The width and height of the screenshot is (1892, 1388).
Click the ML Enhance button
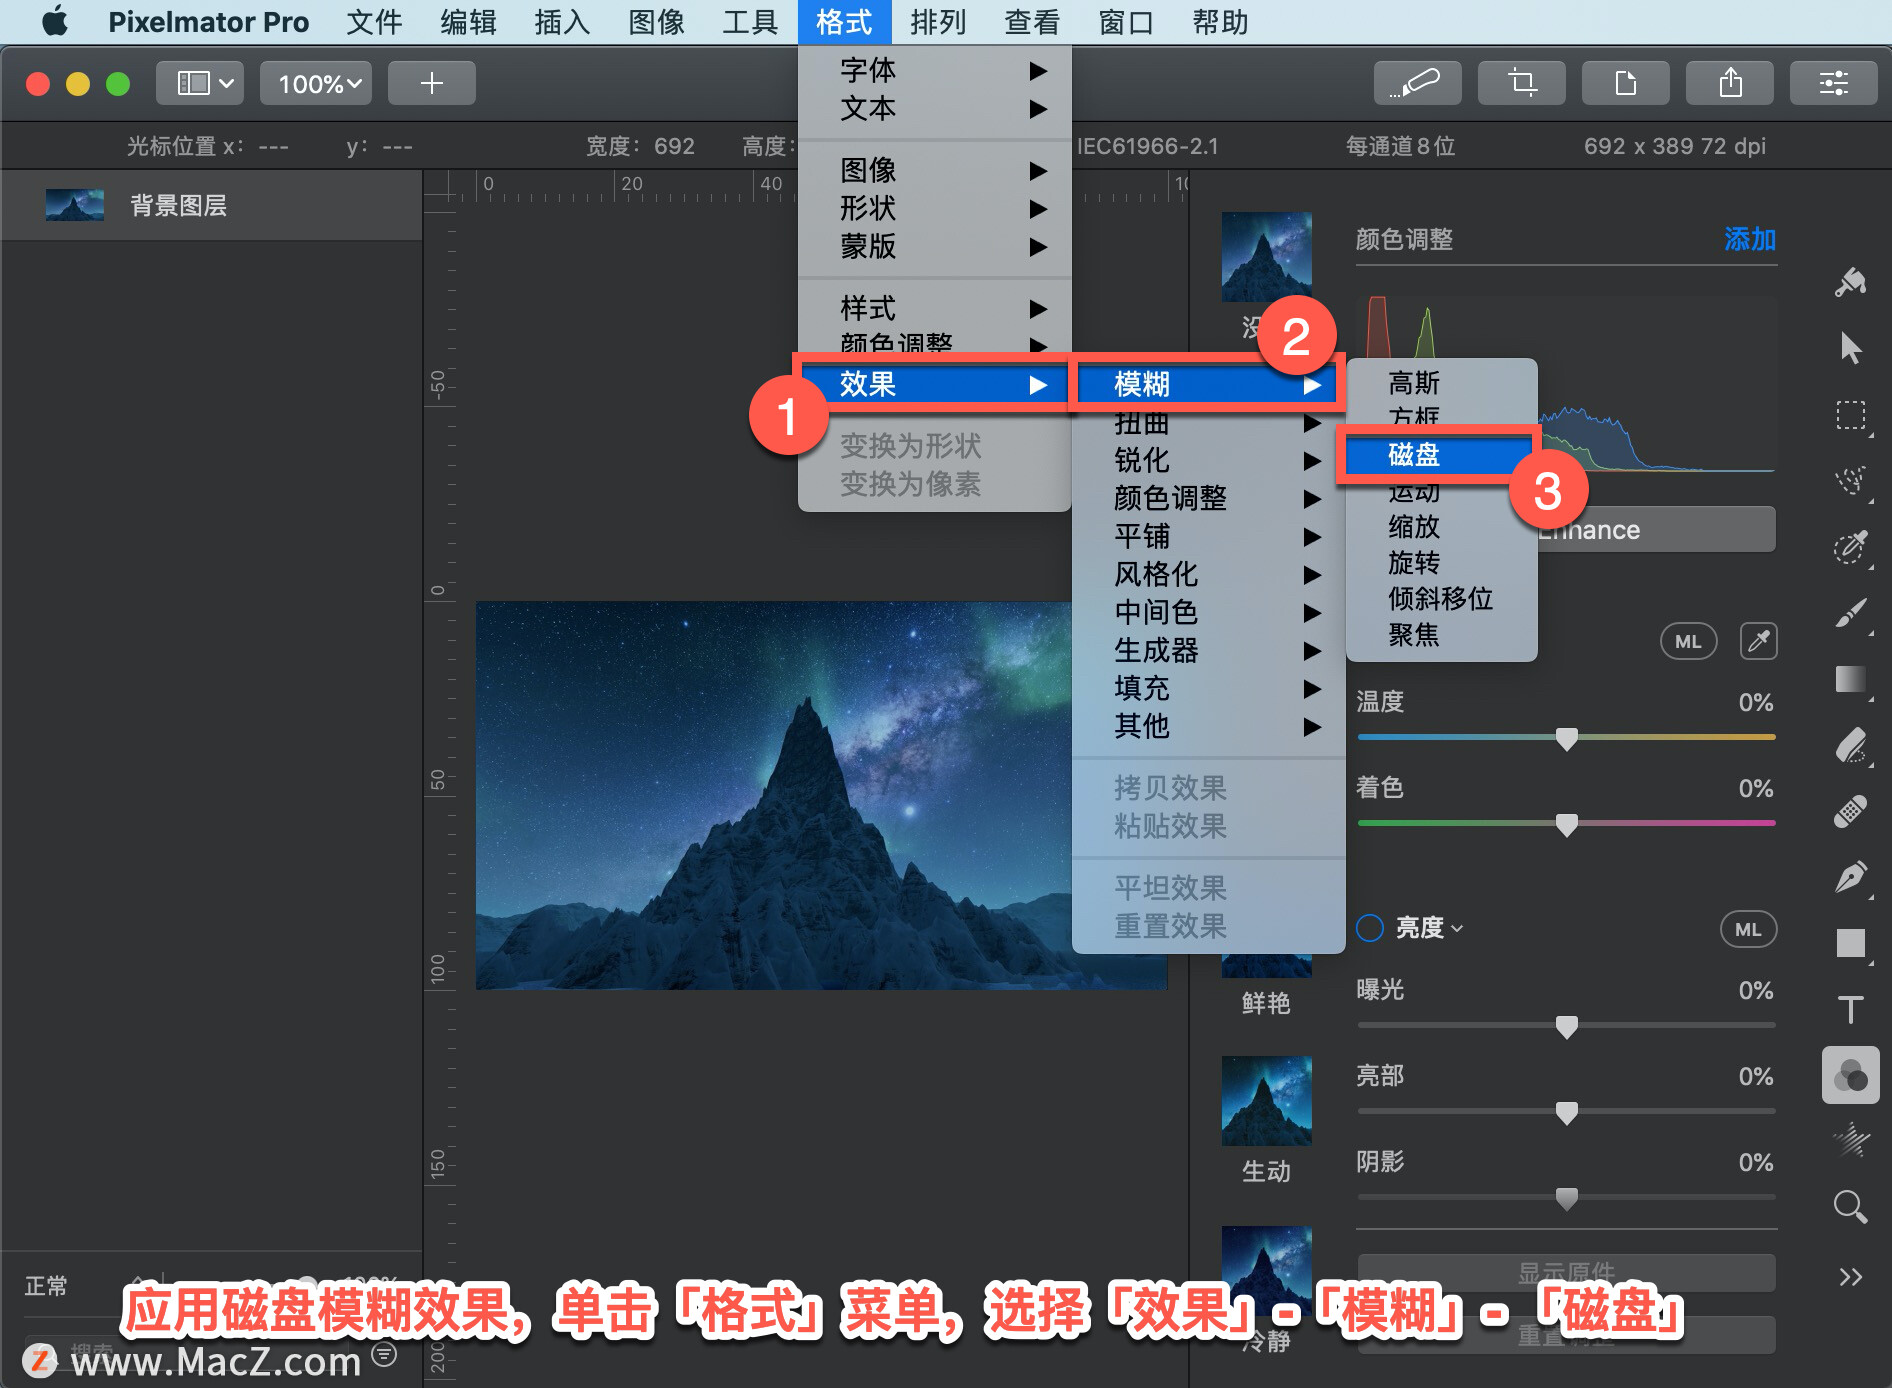[x=1656, y=529]
